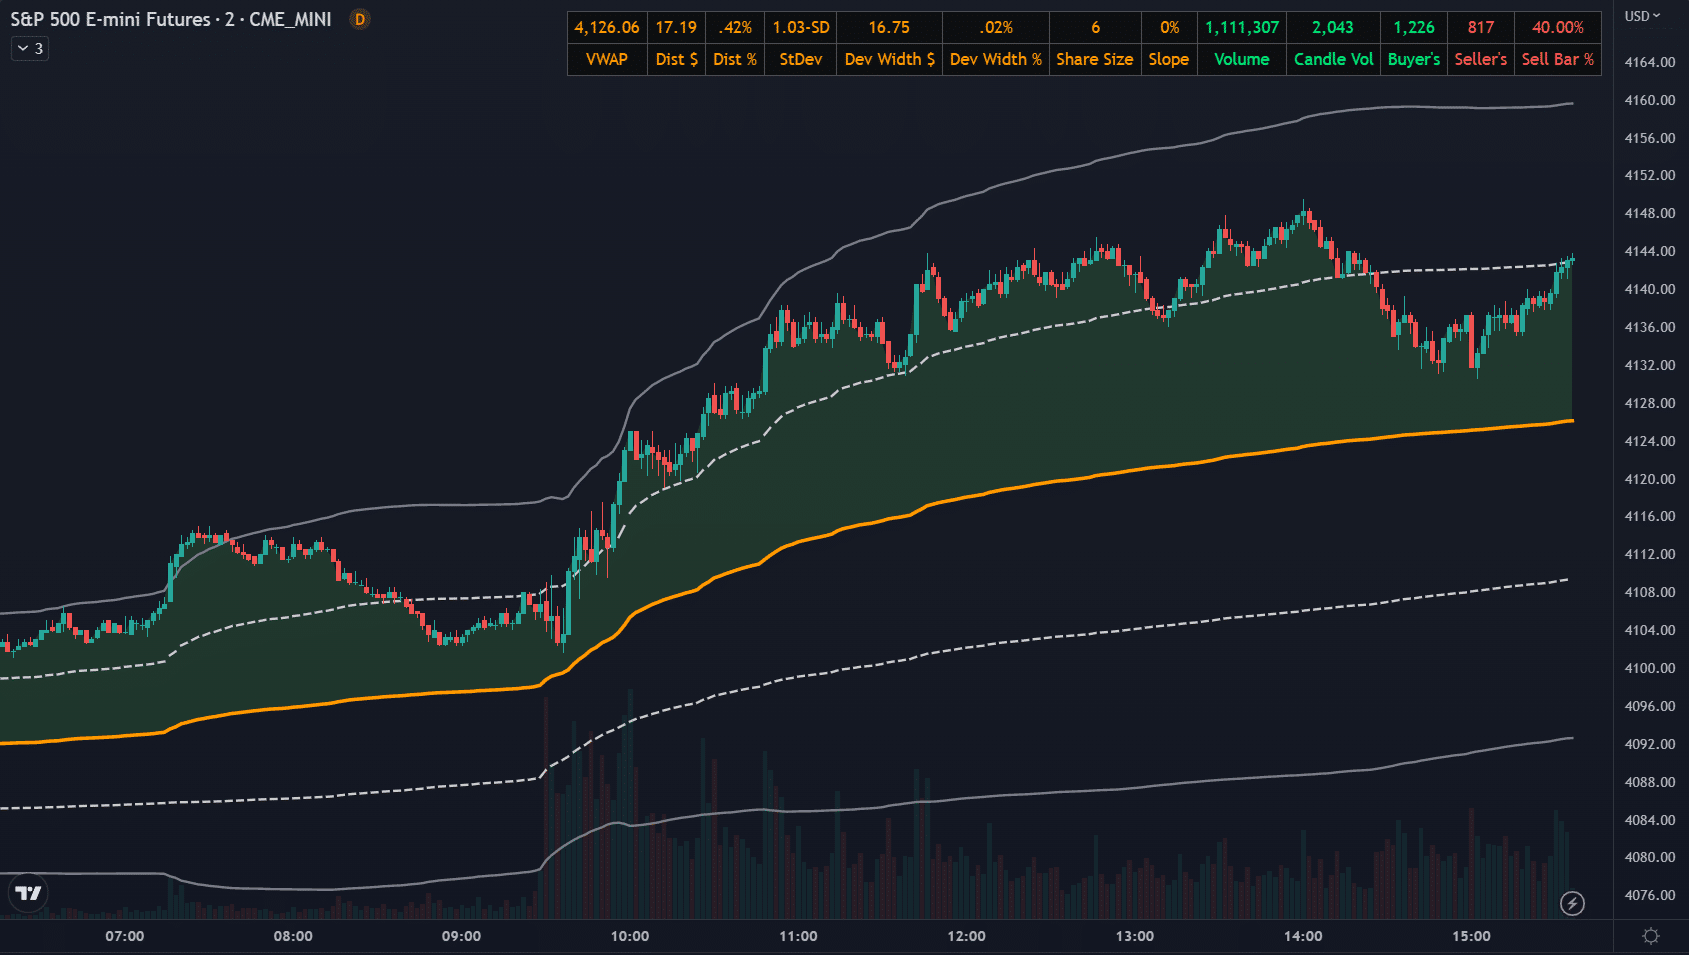Viewport: 1689px width, 955px height.
Task: Click the Buyer's label cell
Action: (1414, 59)
